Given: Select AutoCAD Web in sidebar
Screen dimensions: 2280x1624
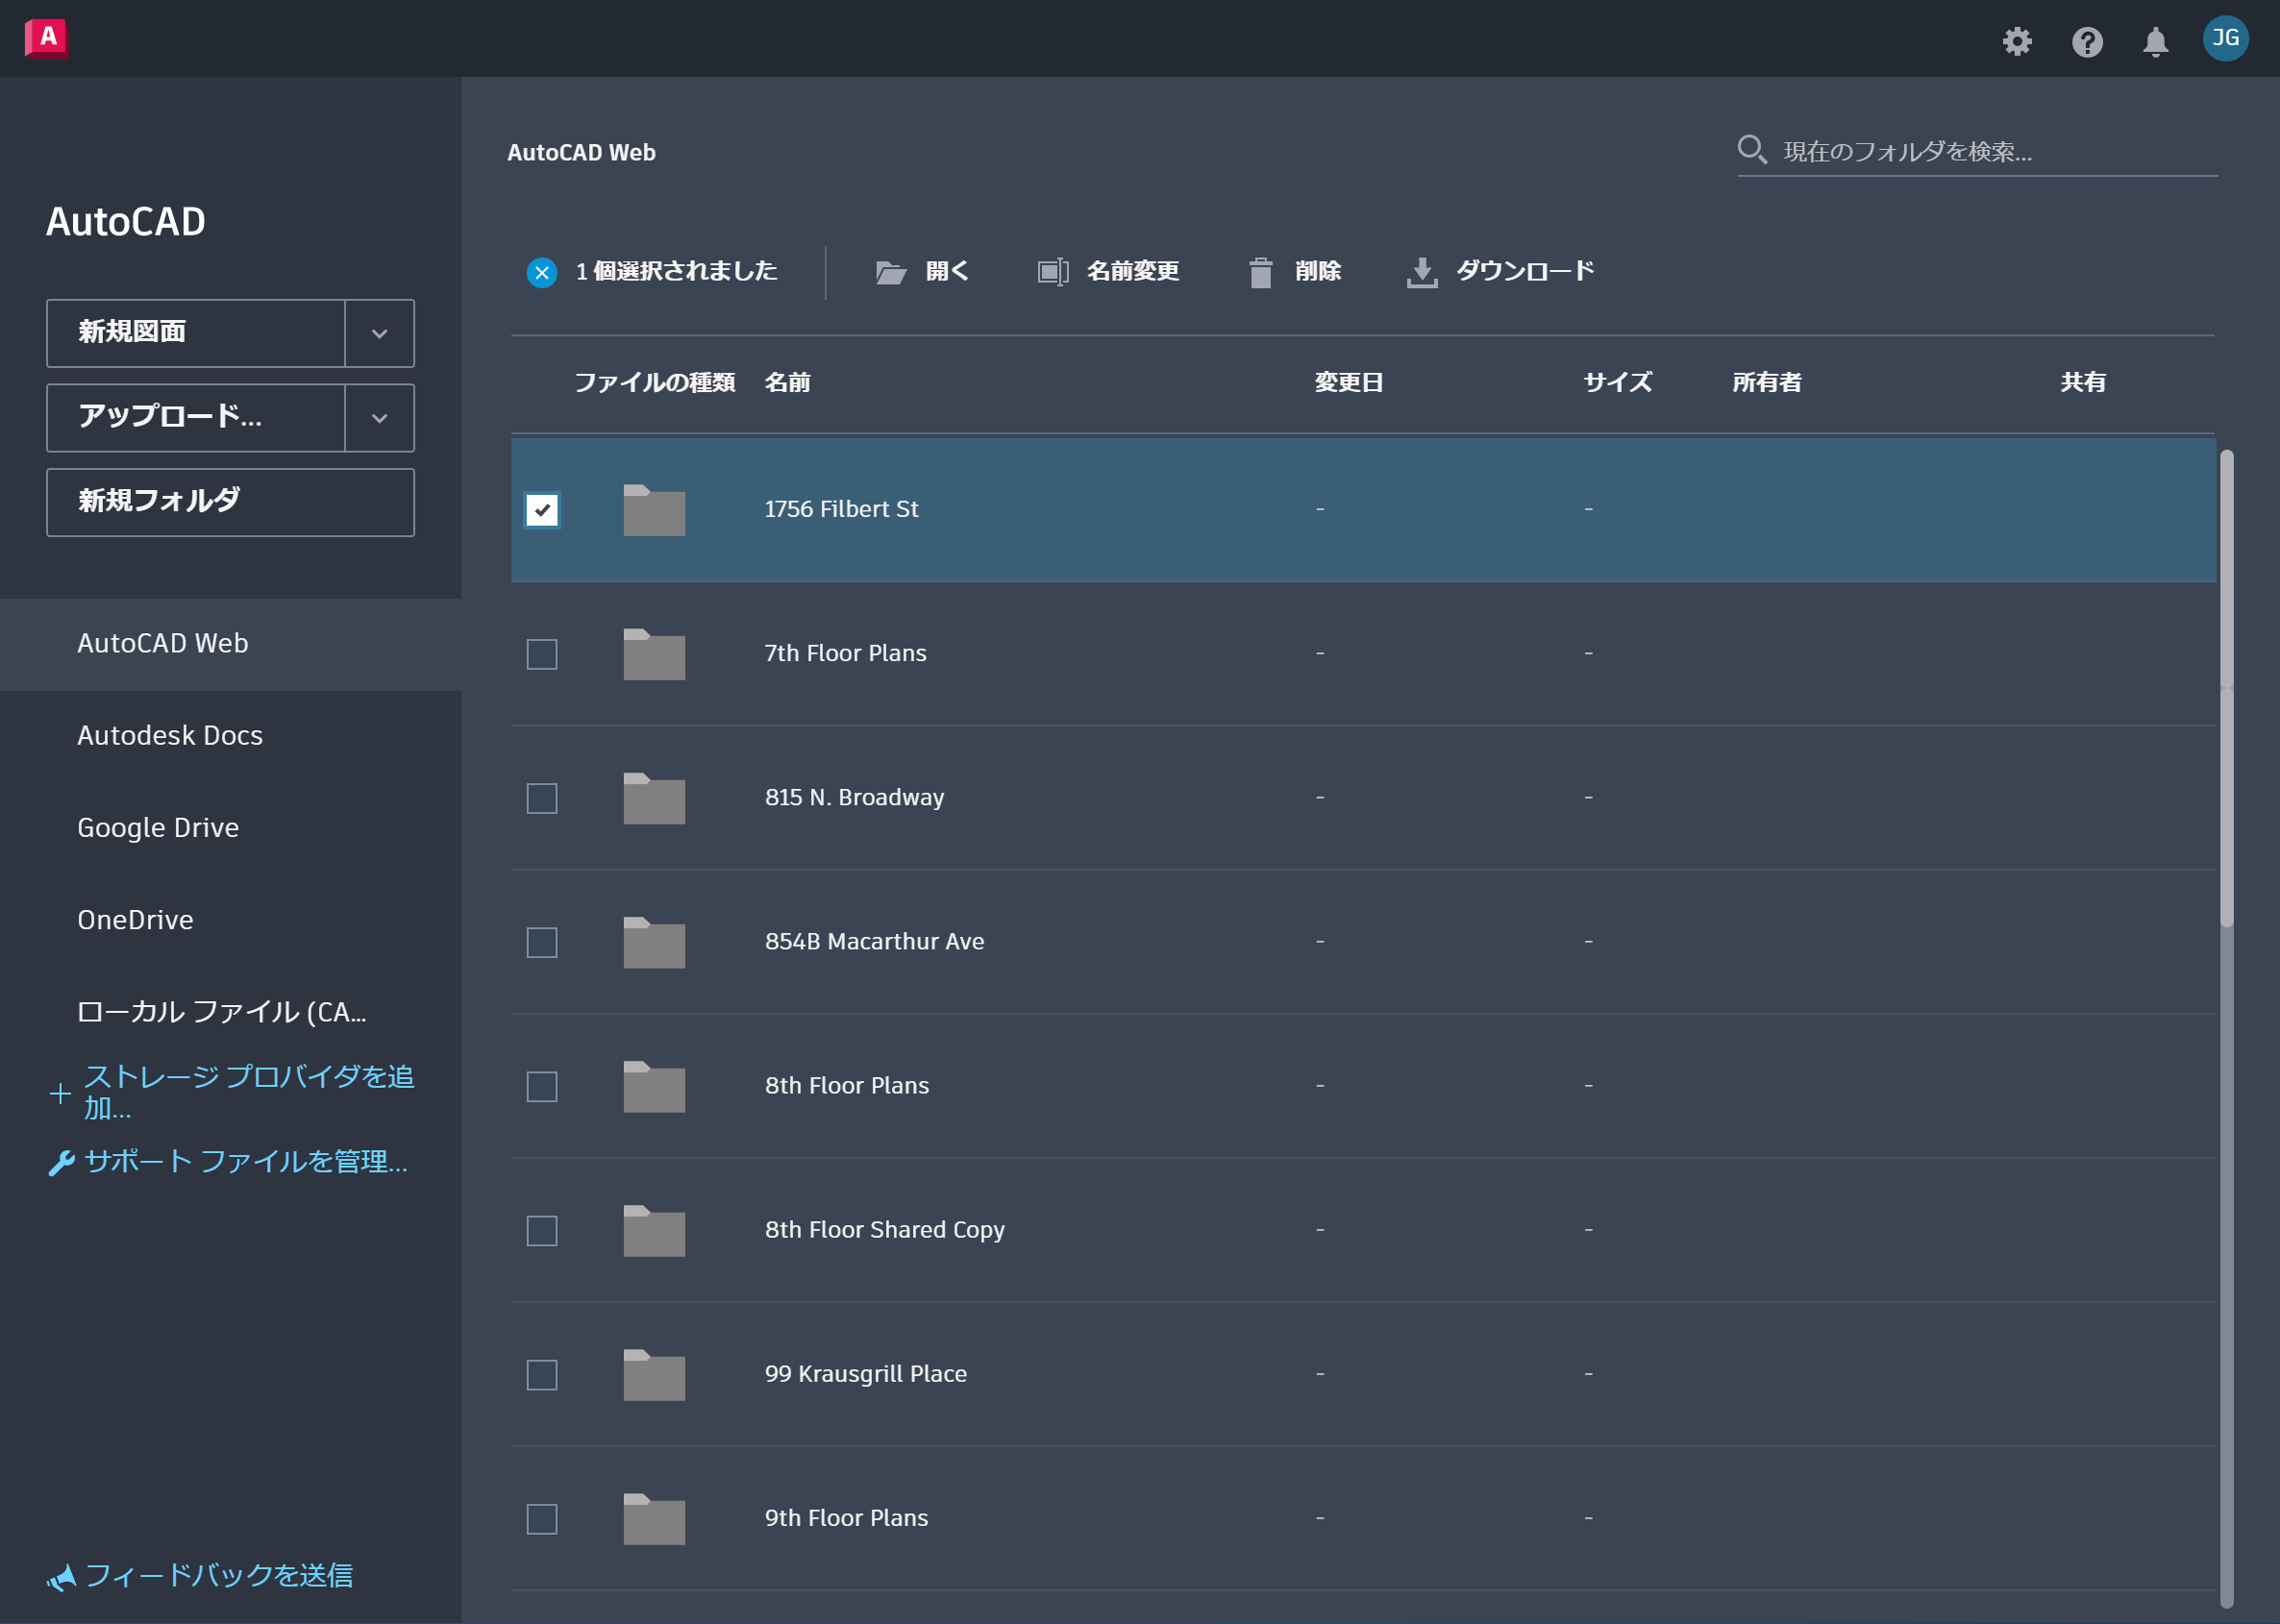Looking at the screenshot, I should [x=231, y=644].
